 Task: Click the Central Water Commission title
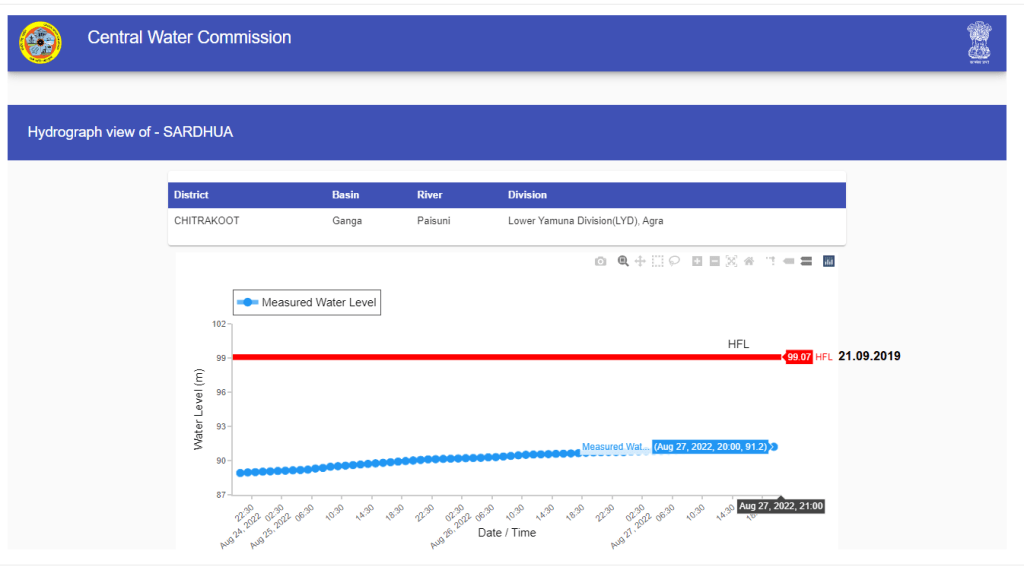click(x=189, y=38)
